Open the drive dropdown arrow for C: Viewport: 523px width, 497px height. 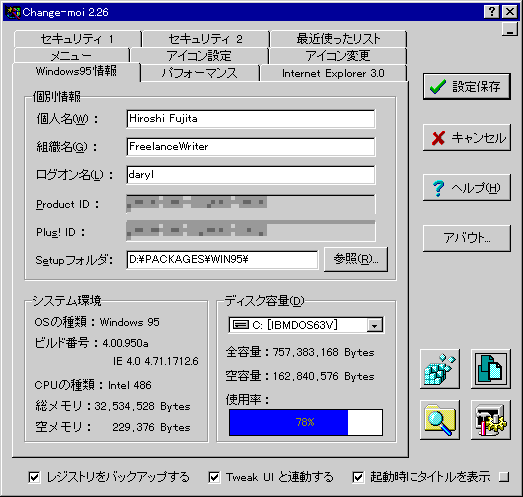tap(375, 325)
